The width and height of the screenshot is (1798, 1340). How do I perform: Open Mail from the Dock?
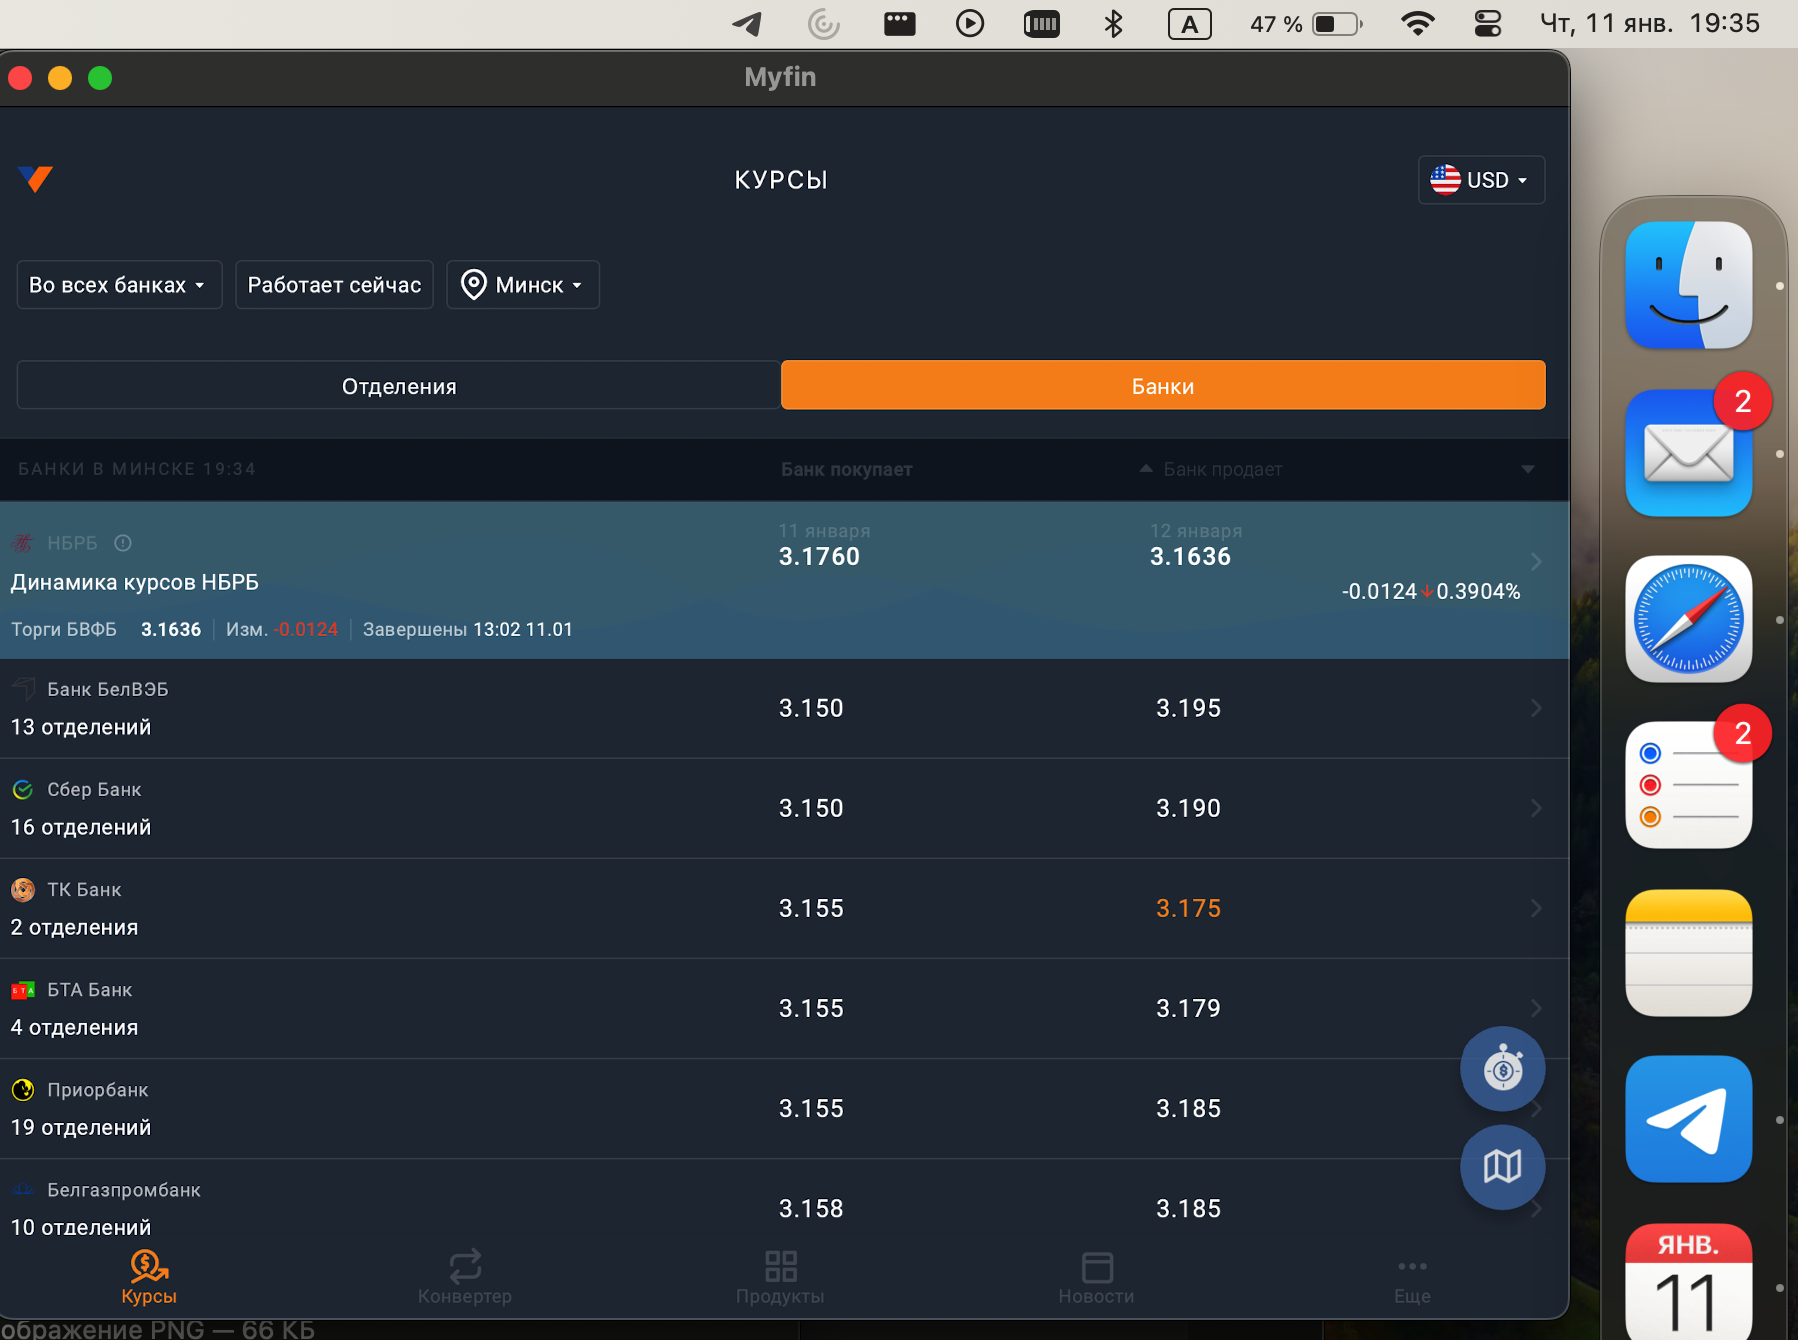(x=1689, y=453)
